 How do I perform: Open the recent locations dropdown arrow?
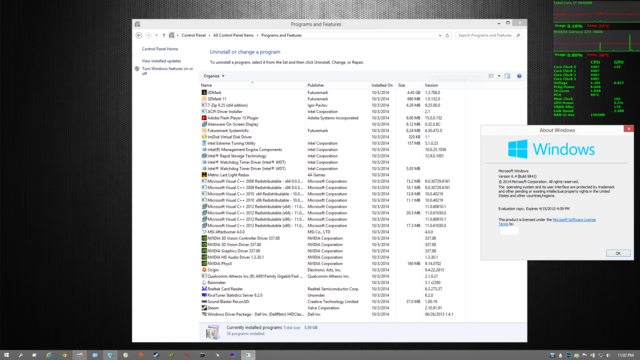(156, 36)
